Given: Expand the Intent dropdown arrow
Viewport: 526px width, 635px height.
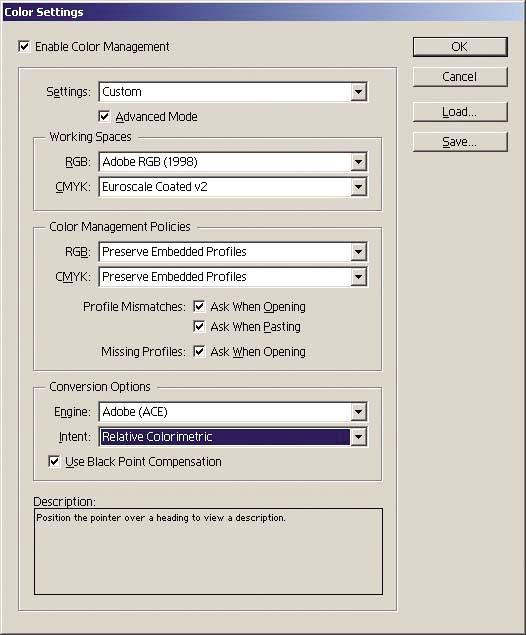Looking at the screenshot, I should [358, 437].
